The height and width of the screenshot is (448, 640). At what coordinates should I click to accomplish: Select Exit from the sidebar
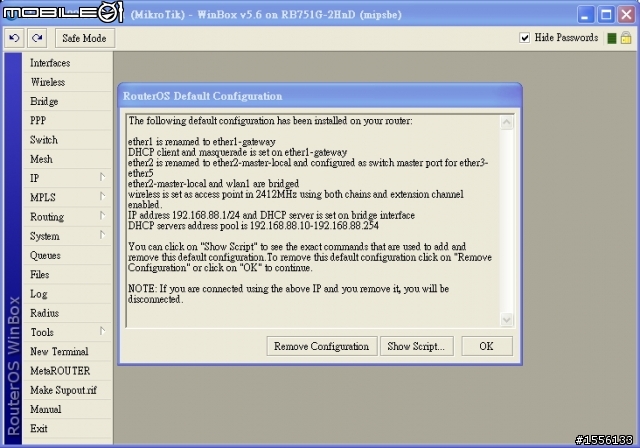click(67, 428)
